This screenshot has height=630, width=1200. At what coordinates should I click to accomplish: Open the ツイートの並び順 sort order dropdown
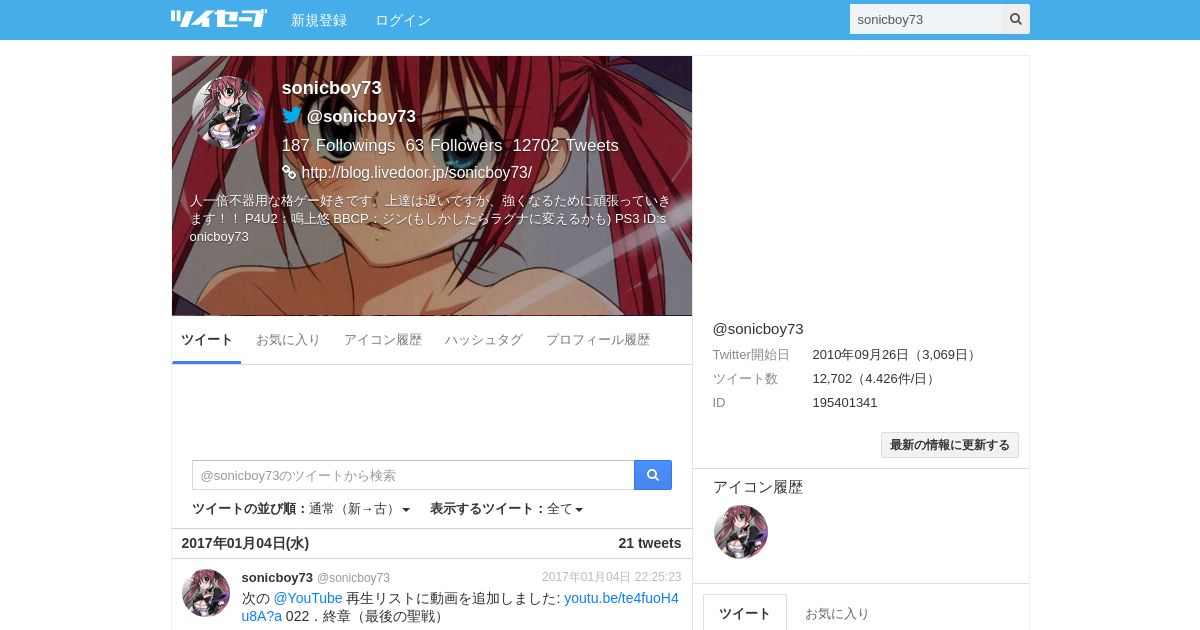301,509
